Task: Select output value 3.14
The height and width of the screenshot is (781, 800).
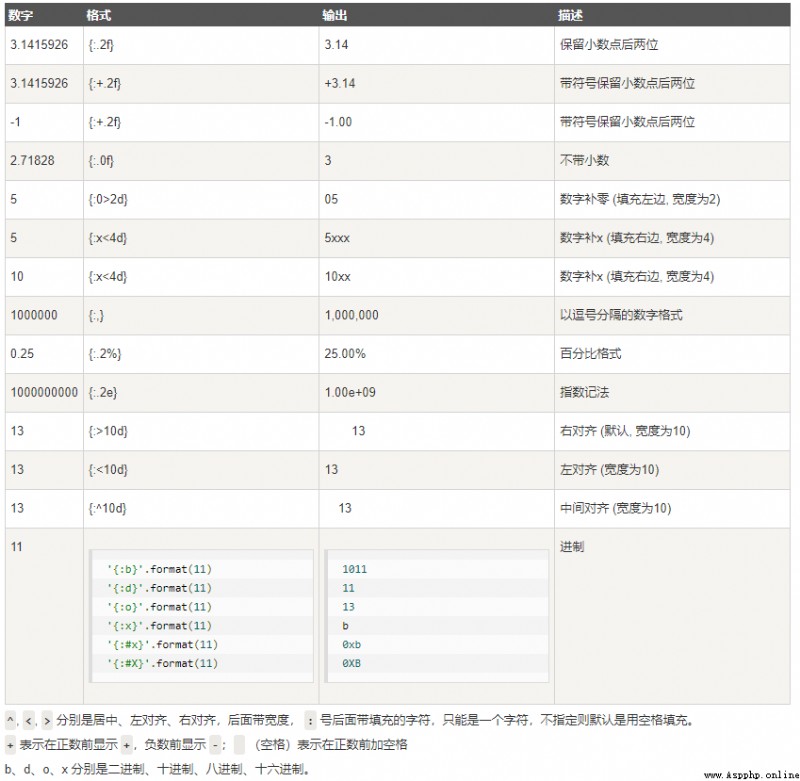Action: point(336,45)
